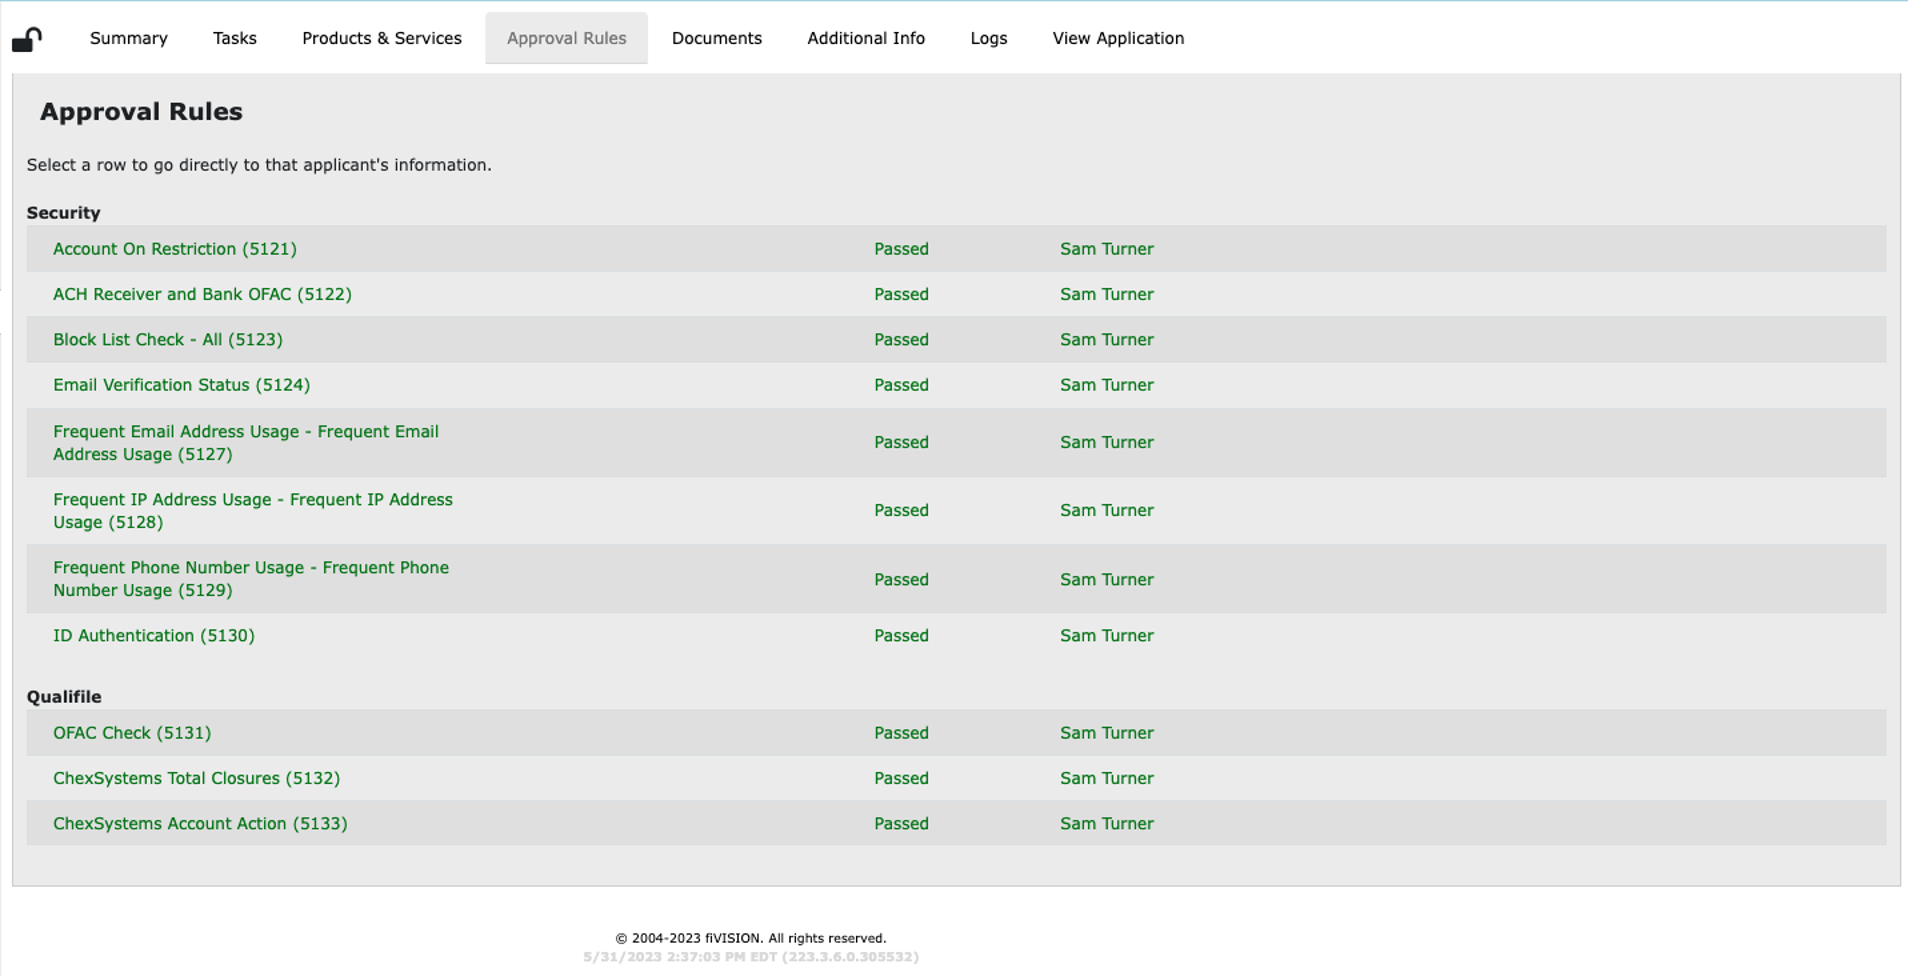Click the fiVISION copyright footer text
The height and width of the screenshot is (976, 1908).
coord(751,938)
